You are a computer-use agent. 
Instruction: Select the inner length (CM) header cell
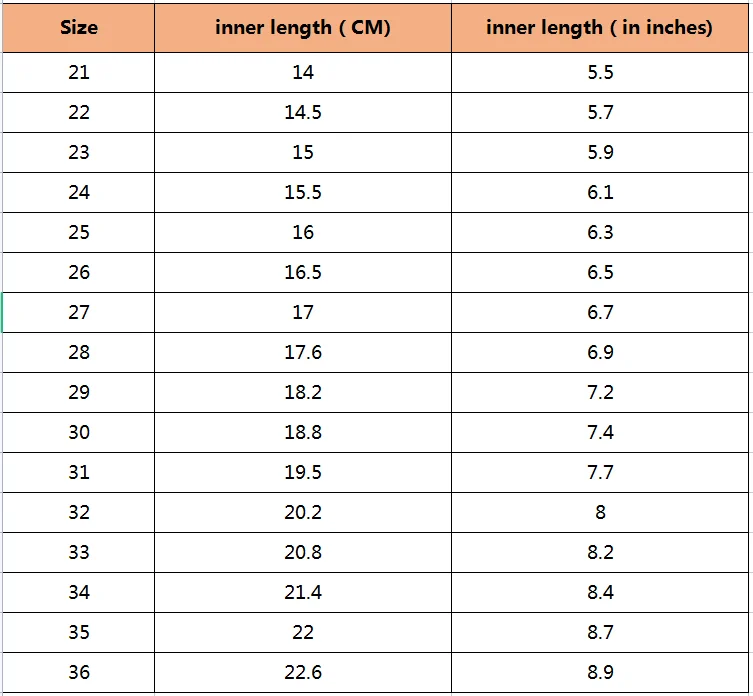(x=303, y=28)
